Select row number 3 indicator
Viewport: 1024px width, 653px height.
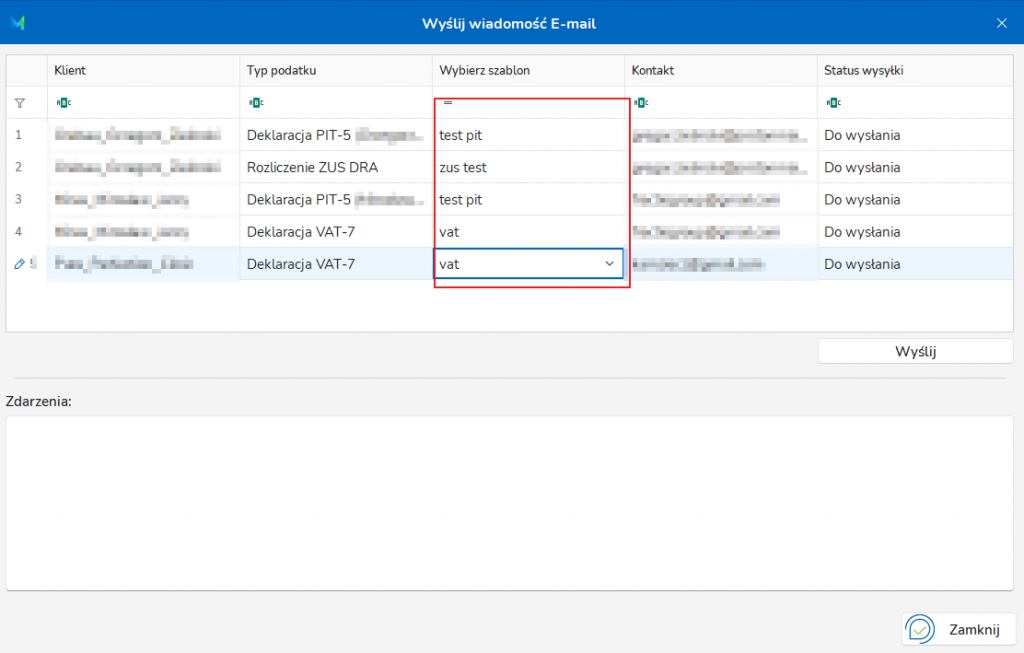tap(27, 200)
